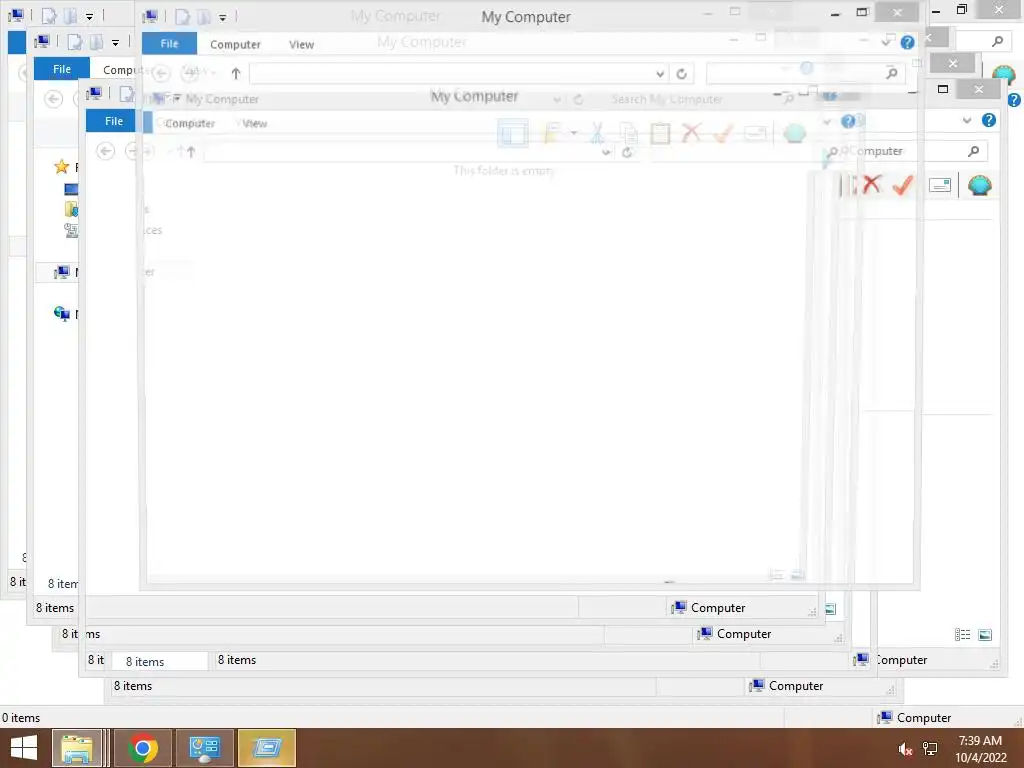Open the File tab next to the truncated 'Compu' label
This screenshot has width=1024, height=768.
61,69
